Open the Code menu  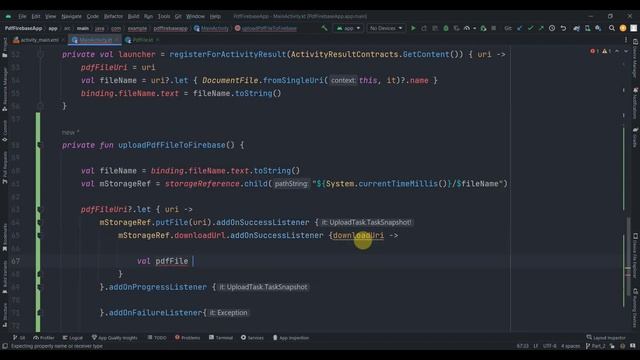point(93,16)
